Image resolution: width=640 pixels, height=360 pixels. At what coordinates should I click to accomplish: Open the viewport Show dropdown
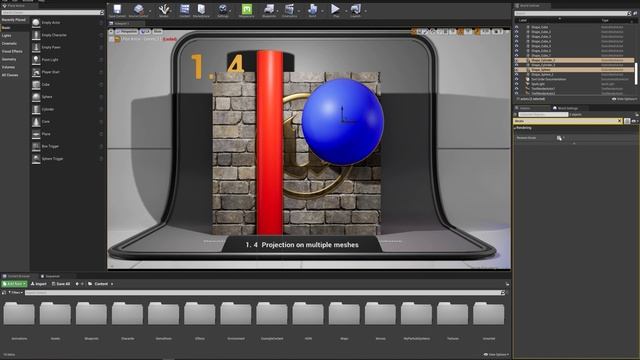point(158,31)
